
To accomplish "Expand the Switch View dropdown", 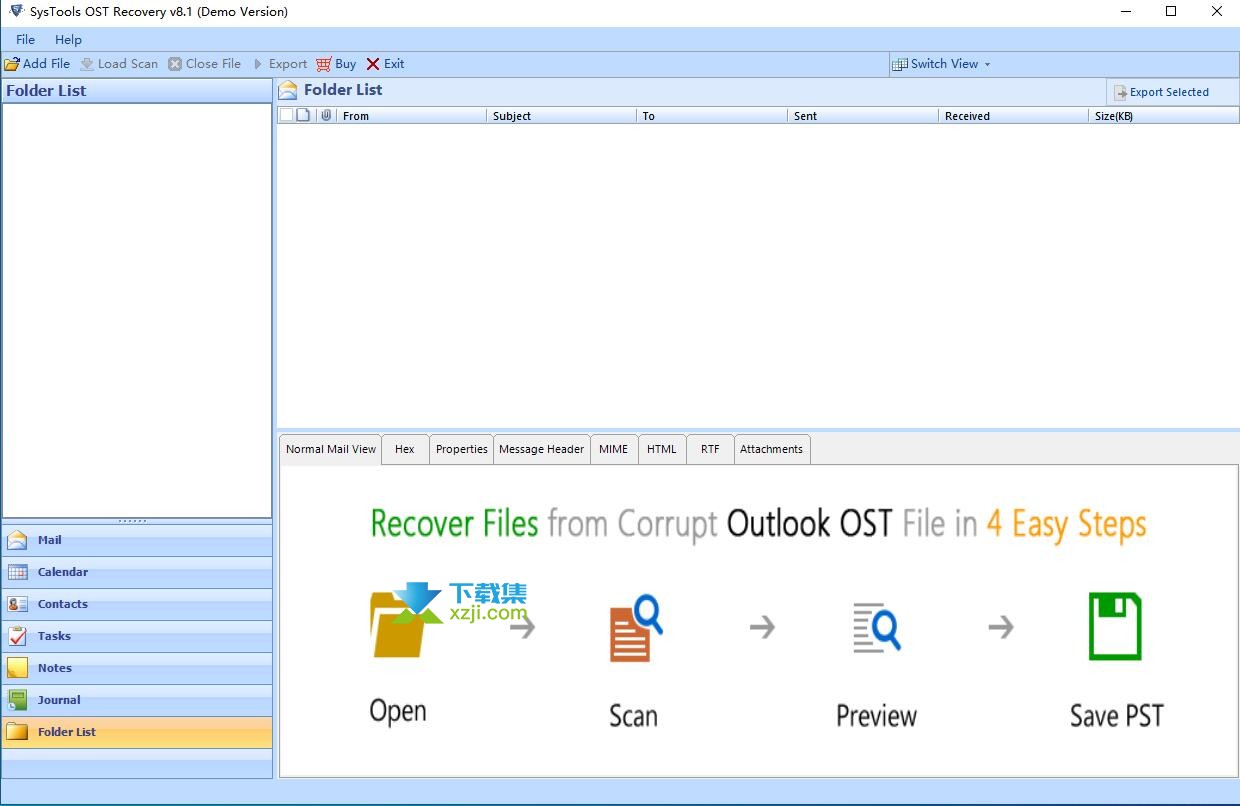I will (x=942, y=64).
